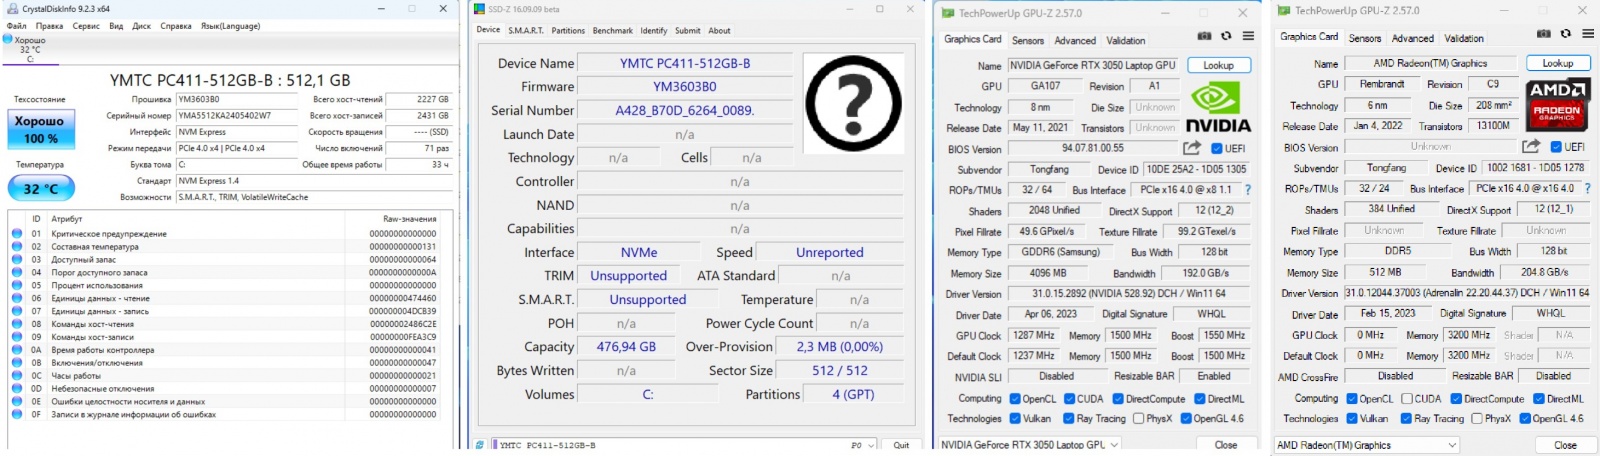Click the status circle of attribute 0C Часы работы
The height and width of the screenshot is (456, 1600).
point(17,376)
